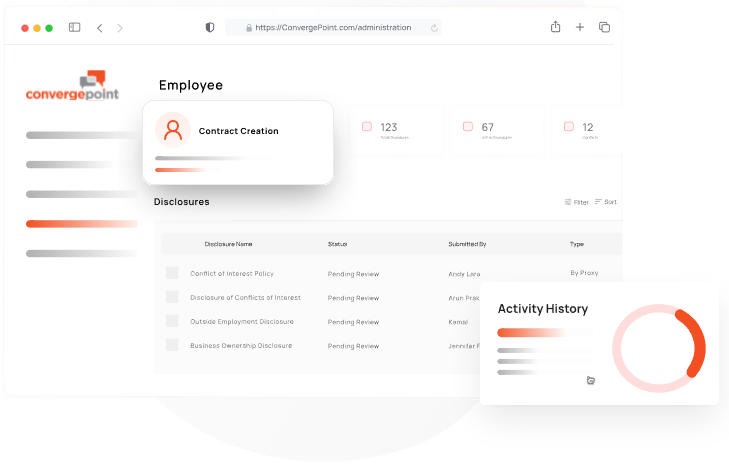Select the last gray sidebar menu item
This screenshot has width=729, height=469.
click(82, 254)
